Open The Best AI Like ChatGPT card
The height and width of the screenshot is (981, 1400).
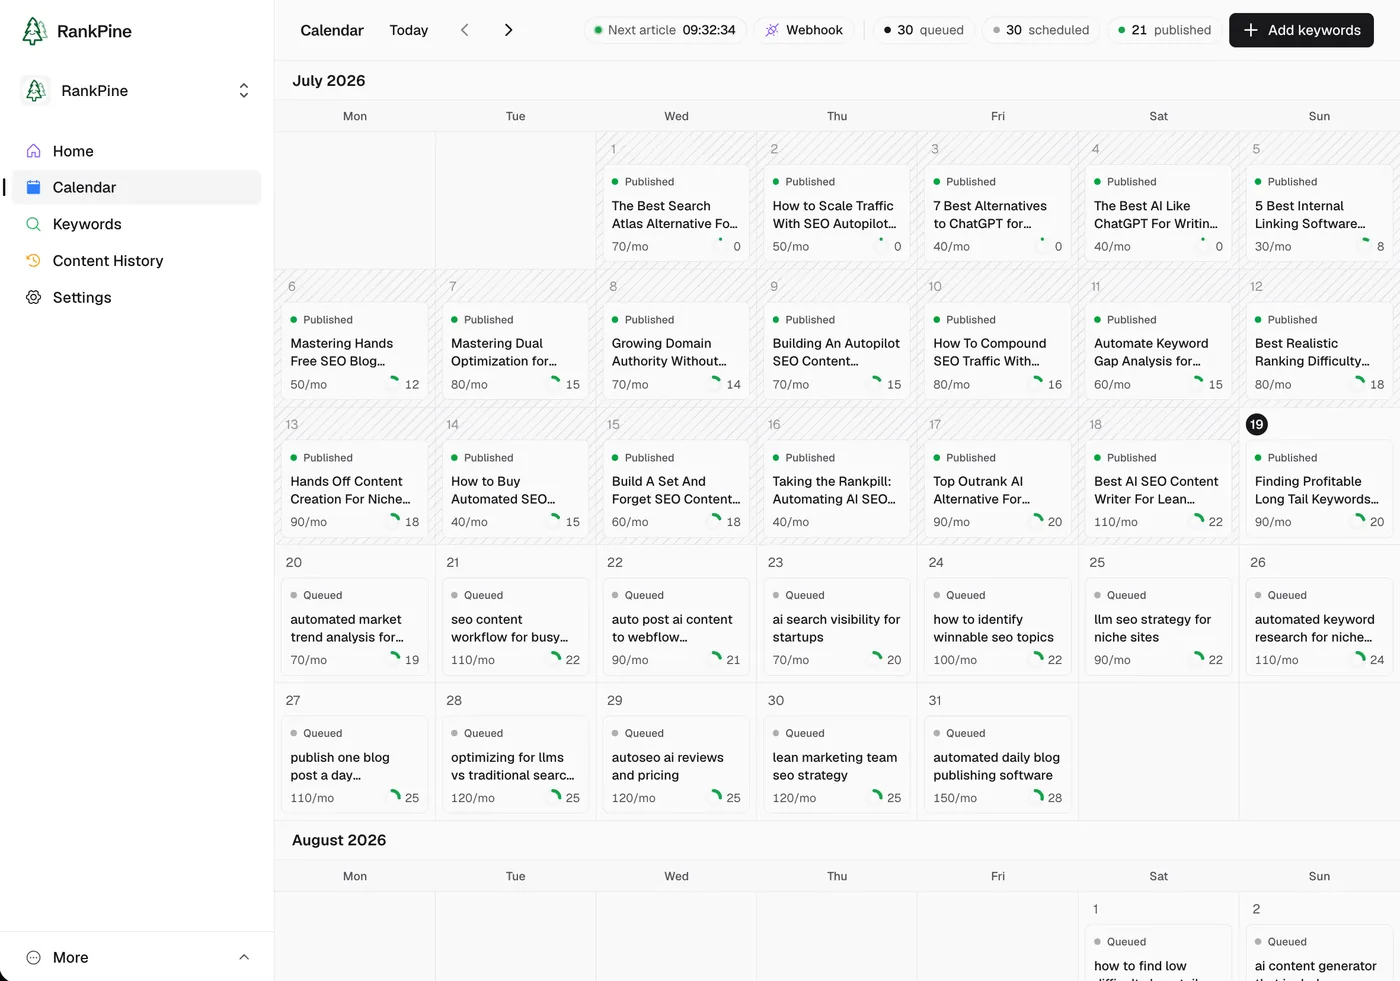point(1158,214)
